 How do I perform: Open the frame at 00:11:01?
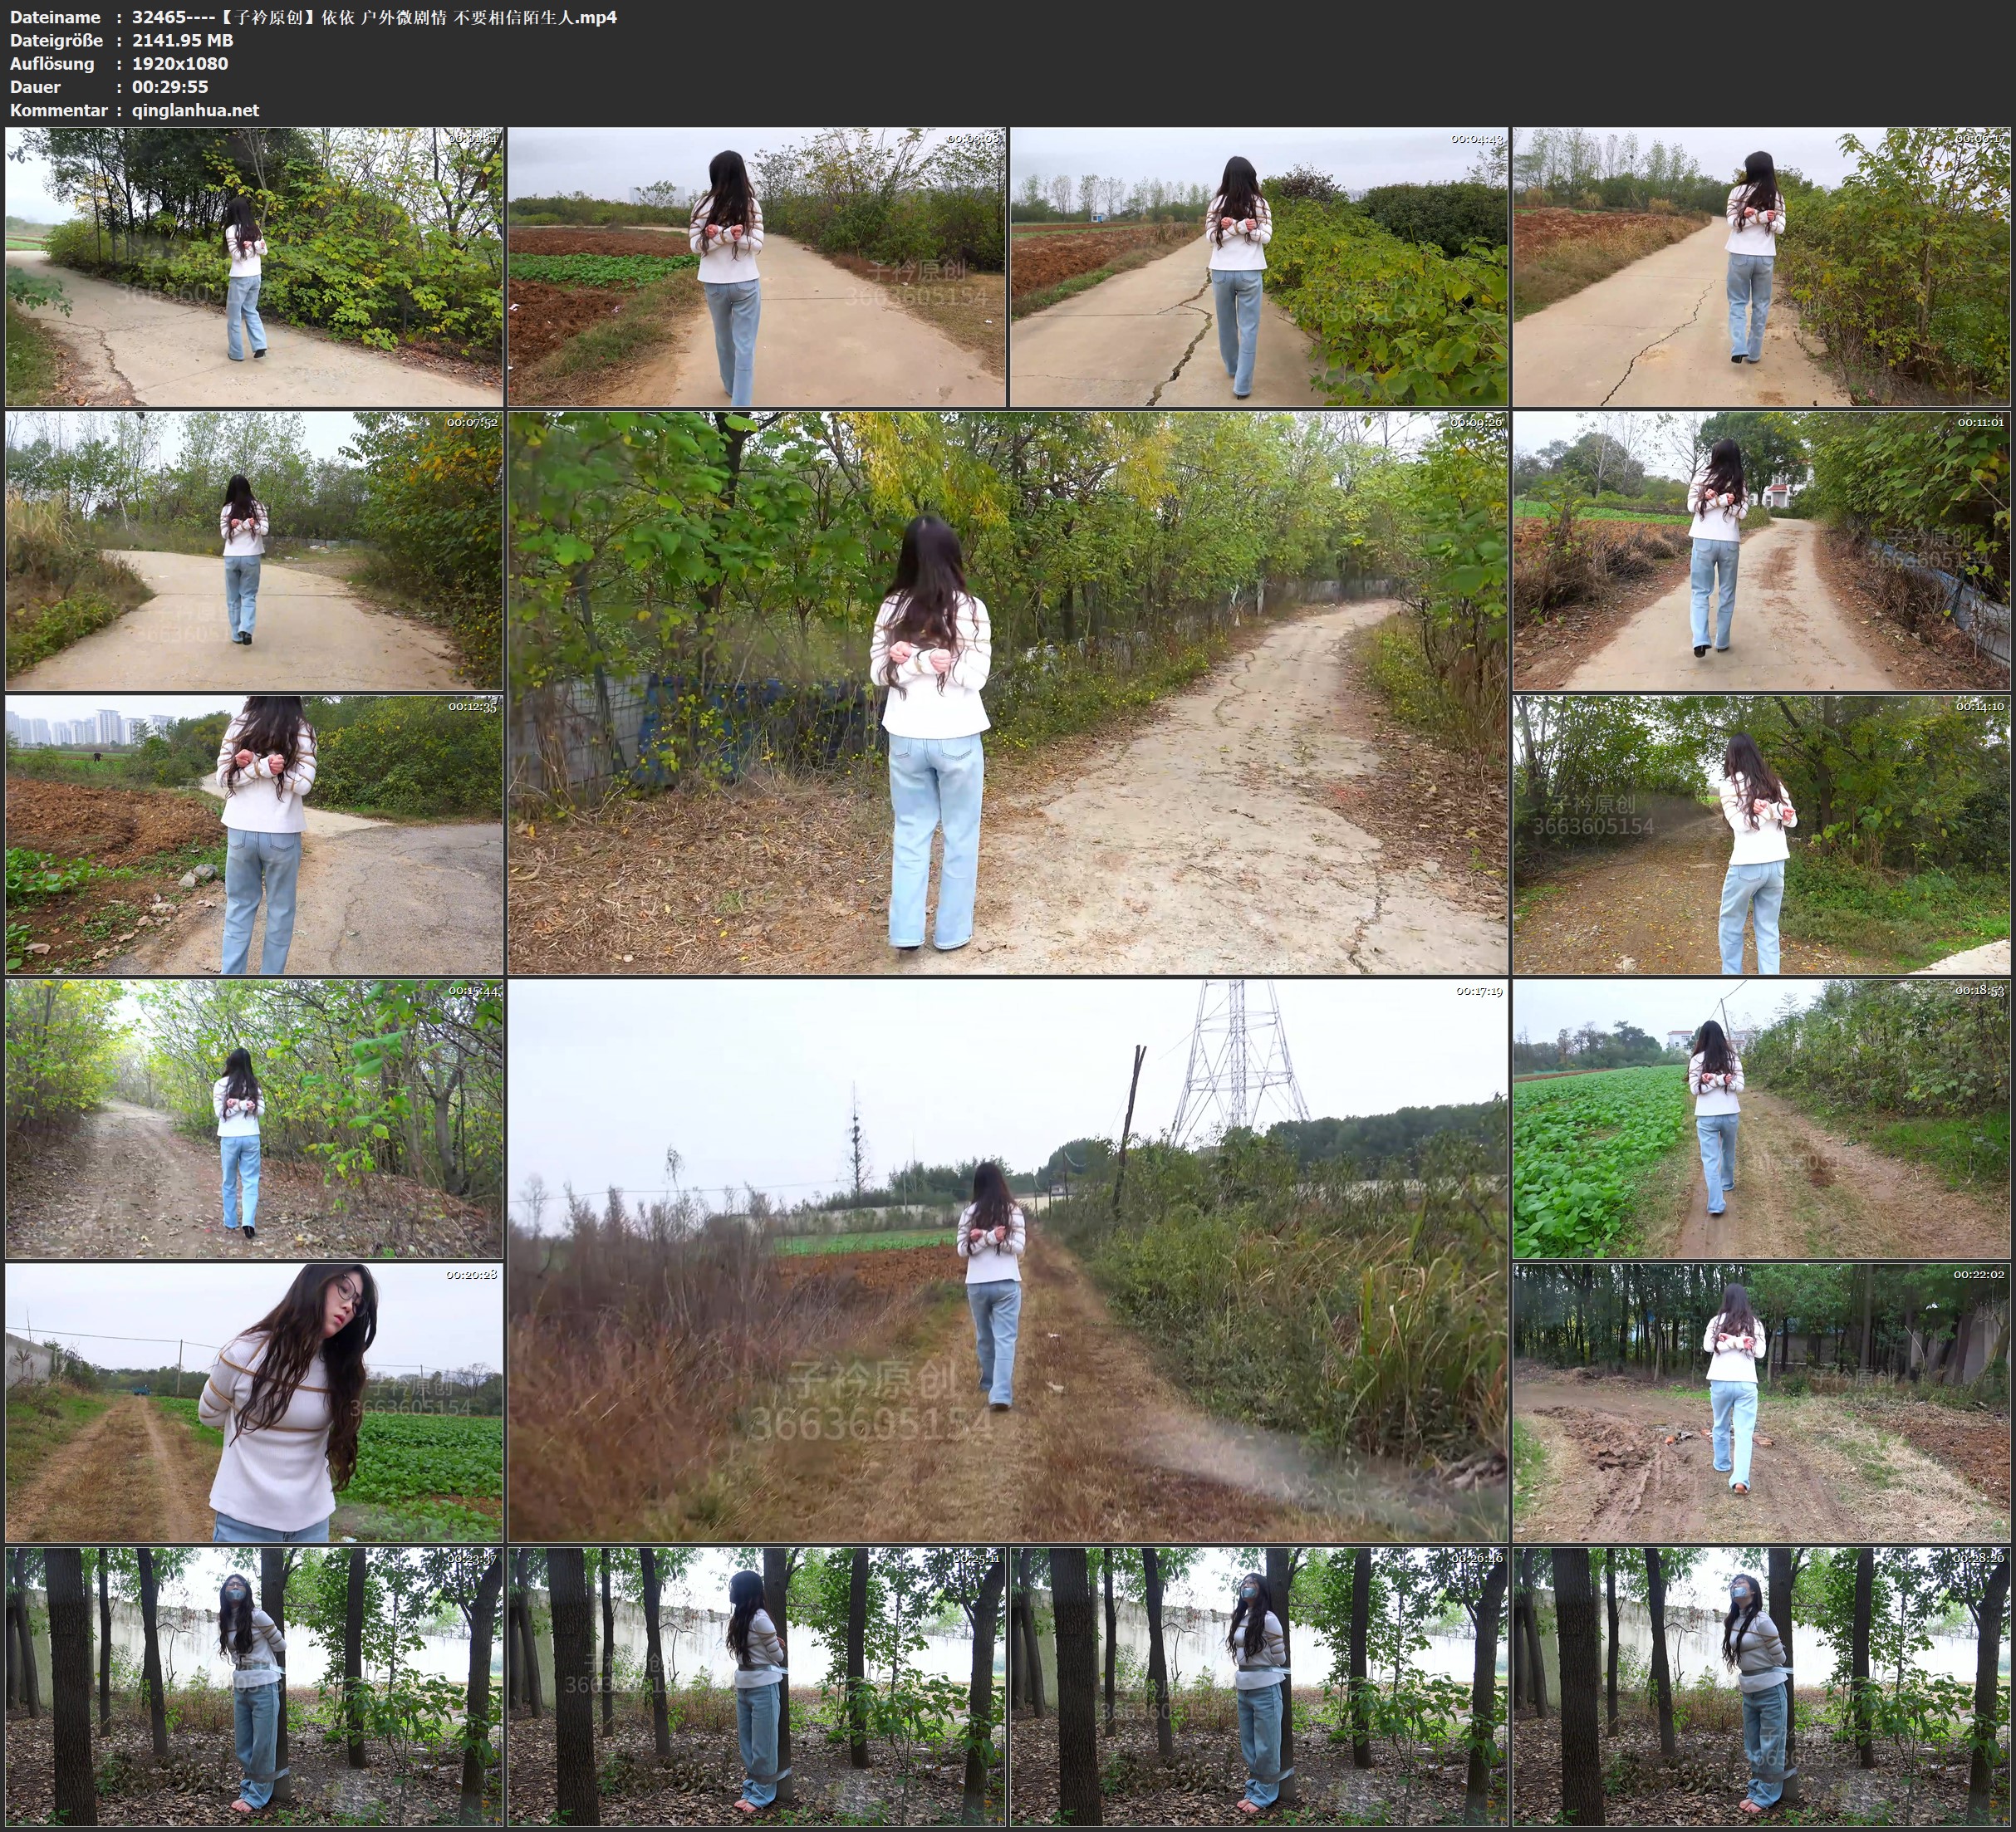(1762, 551)
